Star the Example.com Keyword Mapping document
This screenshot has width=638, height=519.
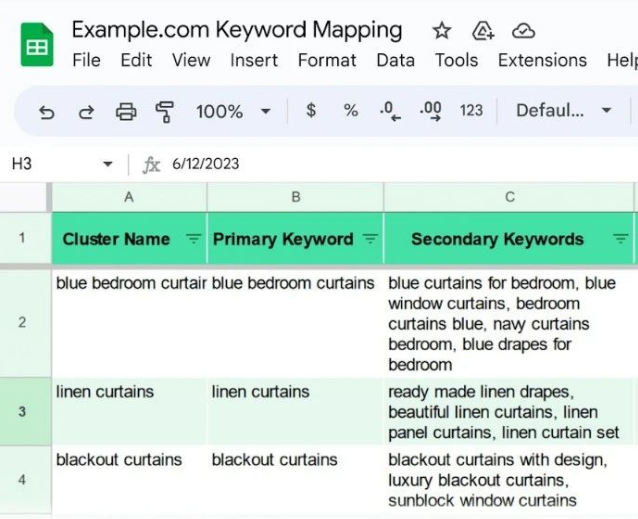click(441, 31)
